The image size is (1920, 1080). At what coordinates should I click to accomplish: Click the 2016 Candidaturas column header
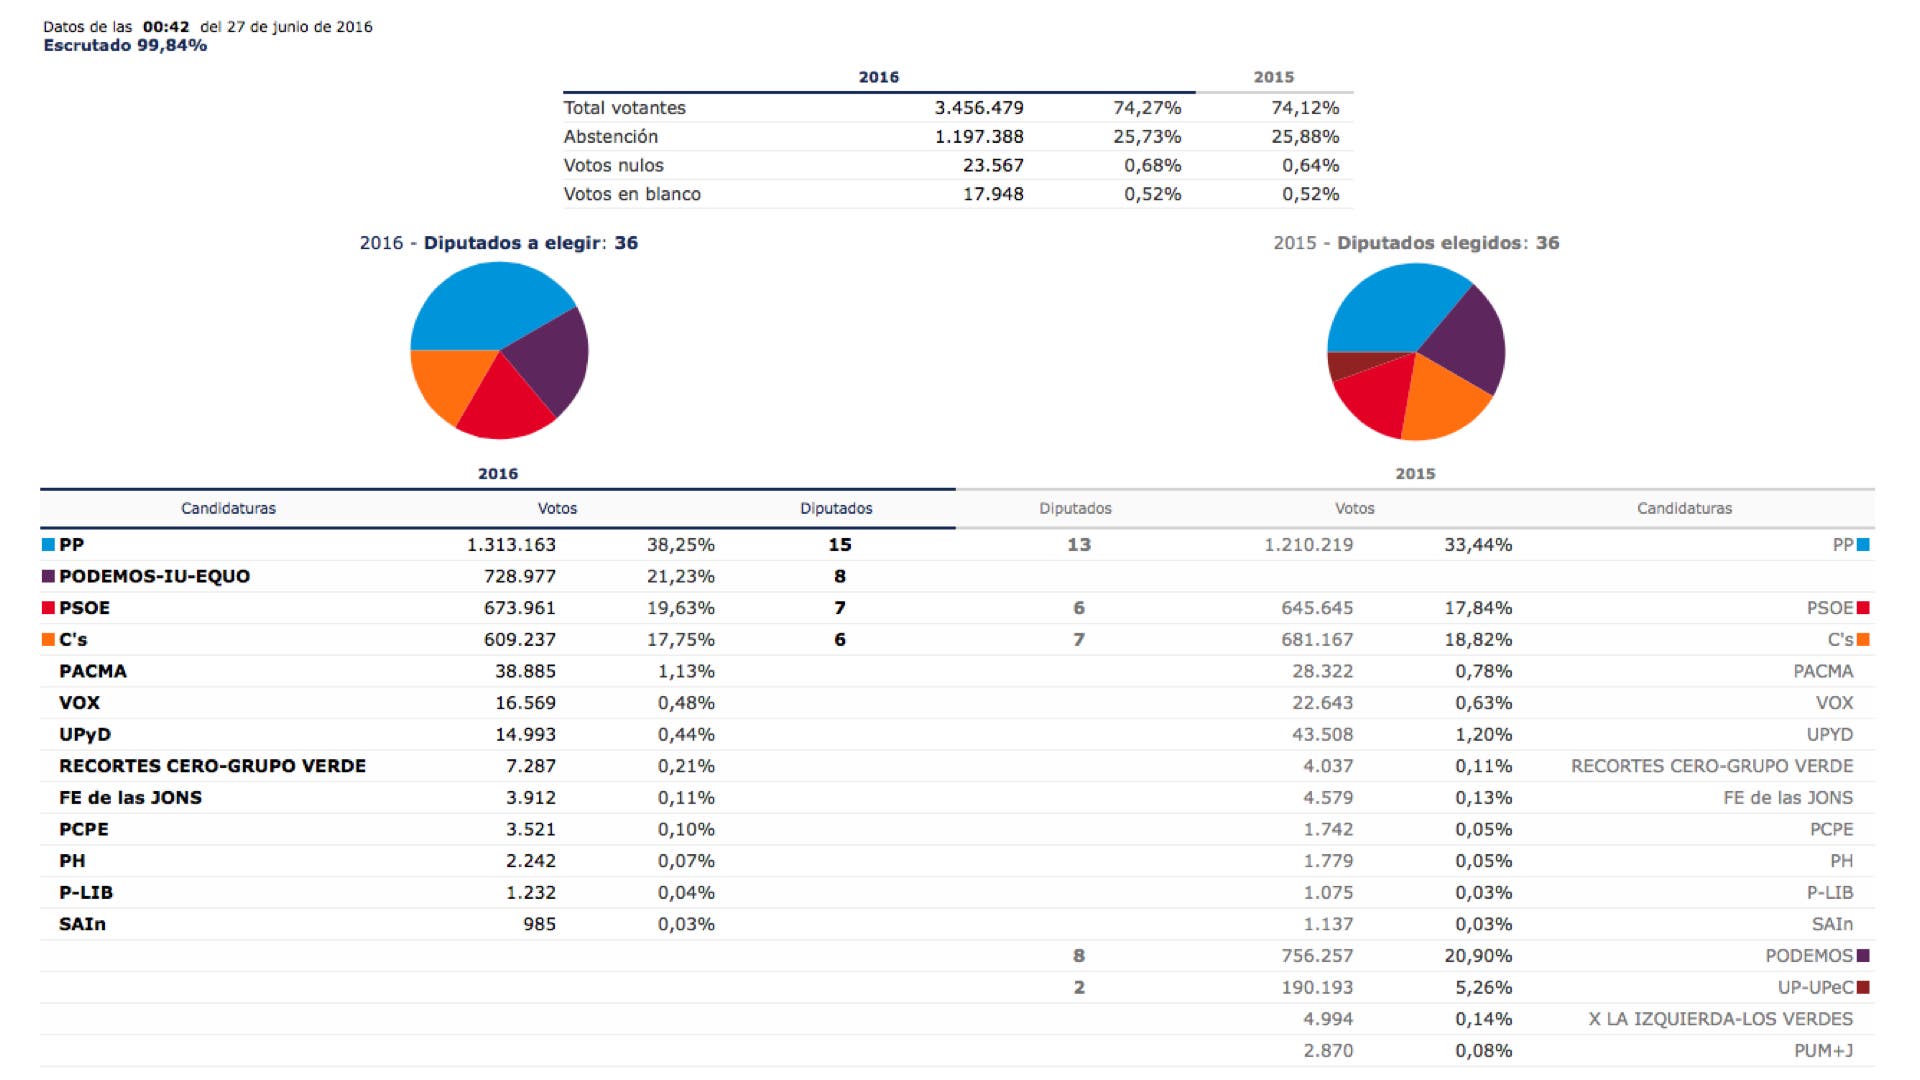point(228,508)
